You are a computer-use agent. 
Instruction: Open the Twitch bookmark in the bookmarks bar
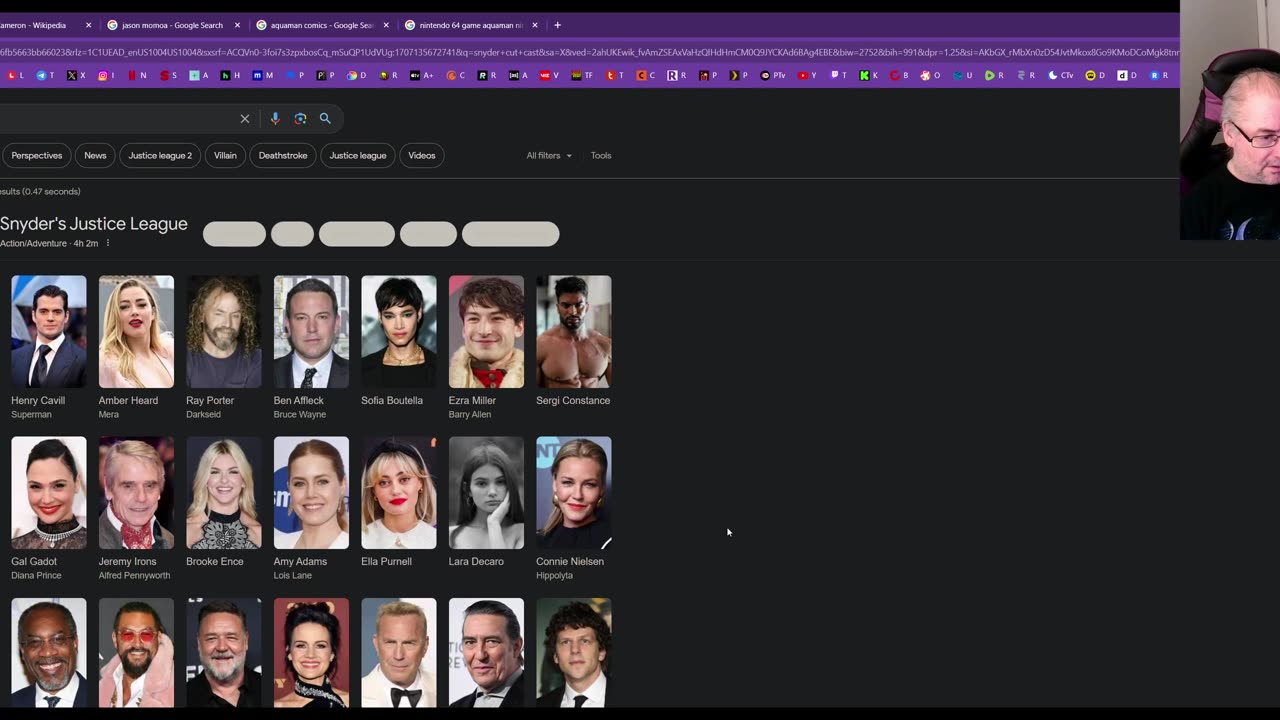point(840,75)
